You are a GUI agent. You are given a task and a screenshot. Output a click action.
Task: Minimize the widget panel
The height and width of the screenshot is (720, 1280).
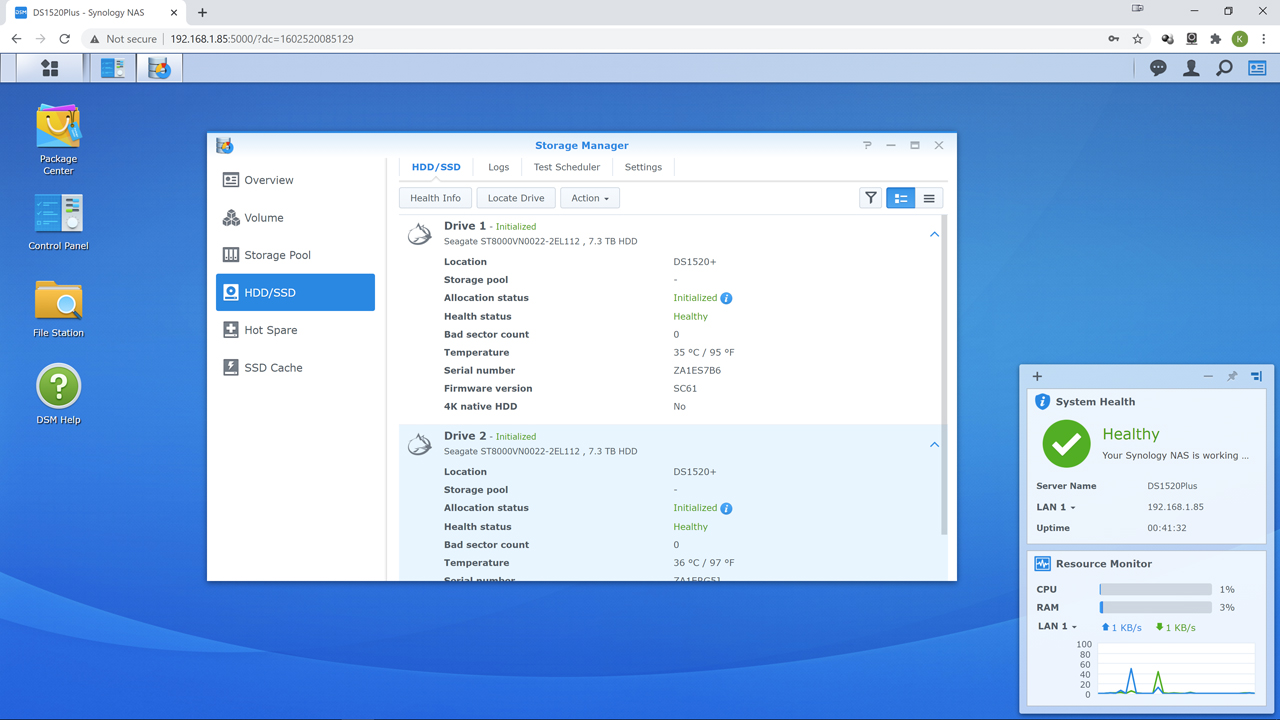tap(1208, 377)
